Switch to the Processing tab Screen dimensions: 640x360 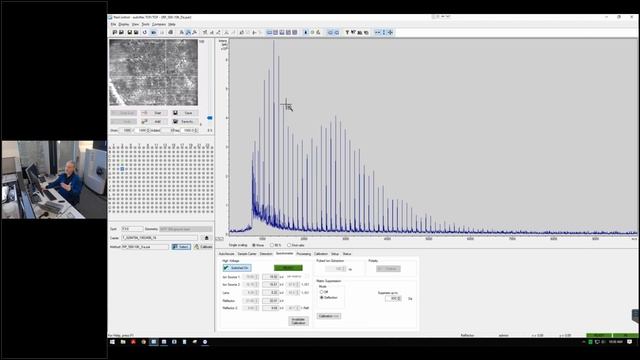pyautogui.click(x=303, y=254)
